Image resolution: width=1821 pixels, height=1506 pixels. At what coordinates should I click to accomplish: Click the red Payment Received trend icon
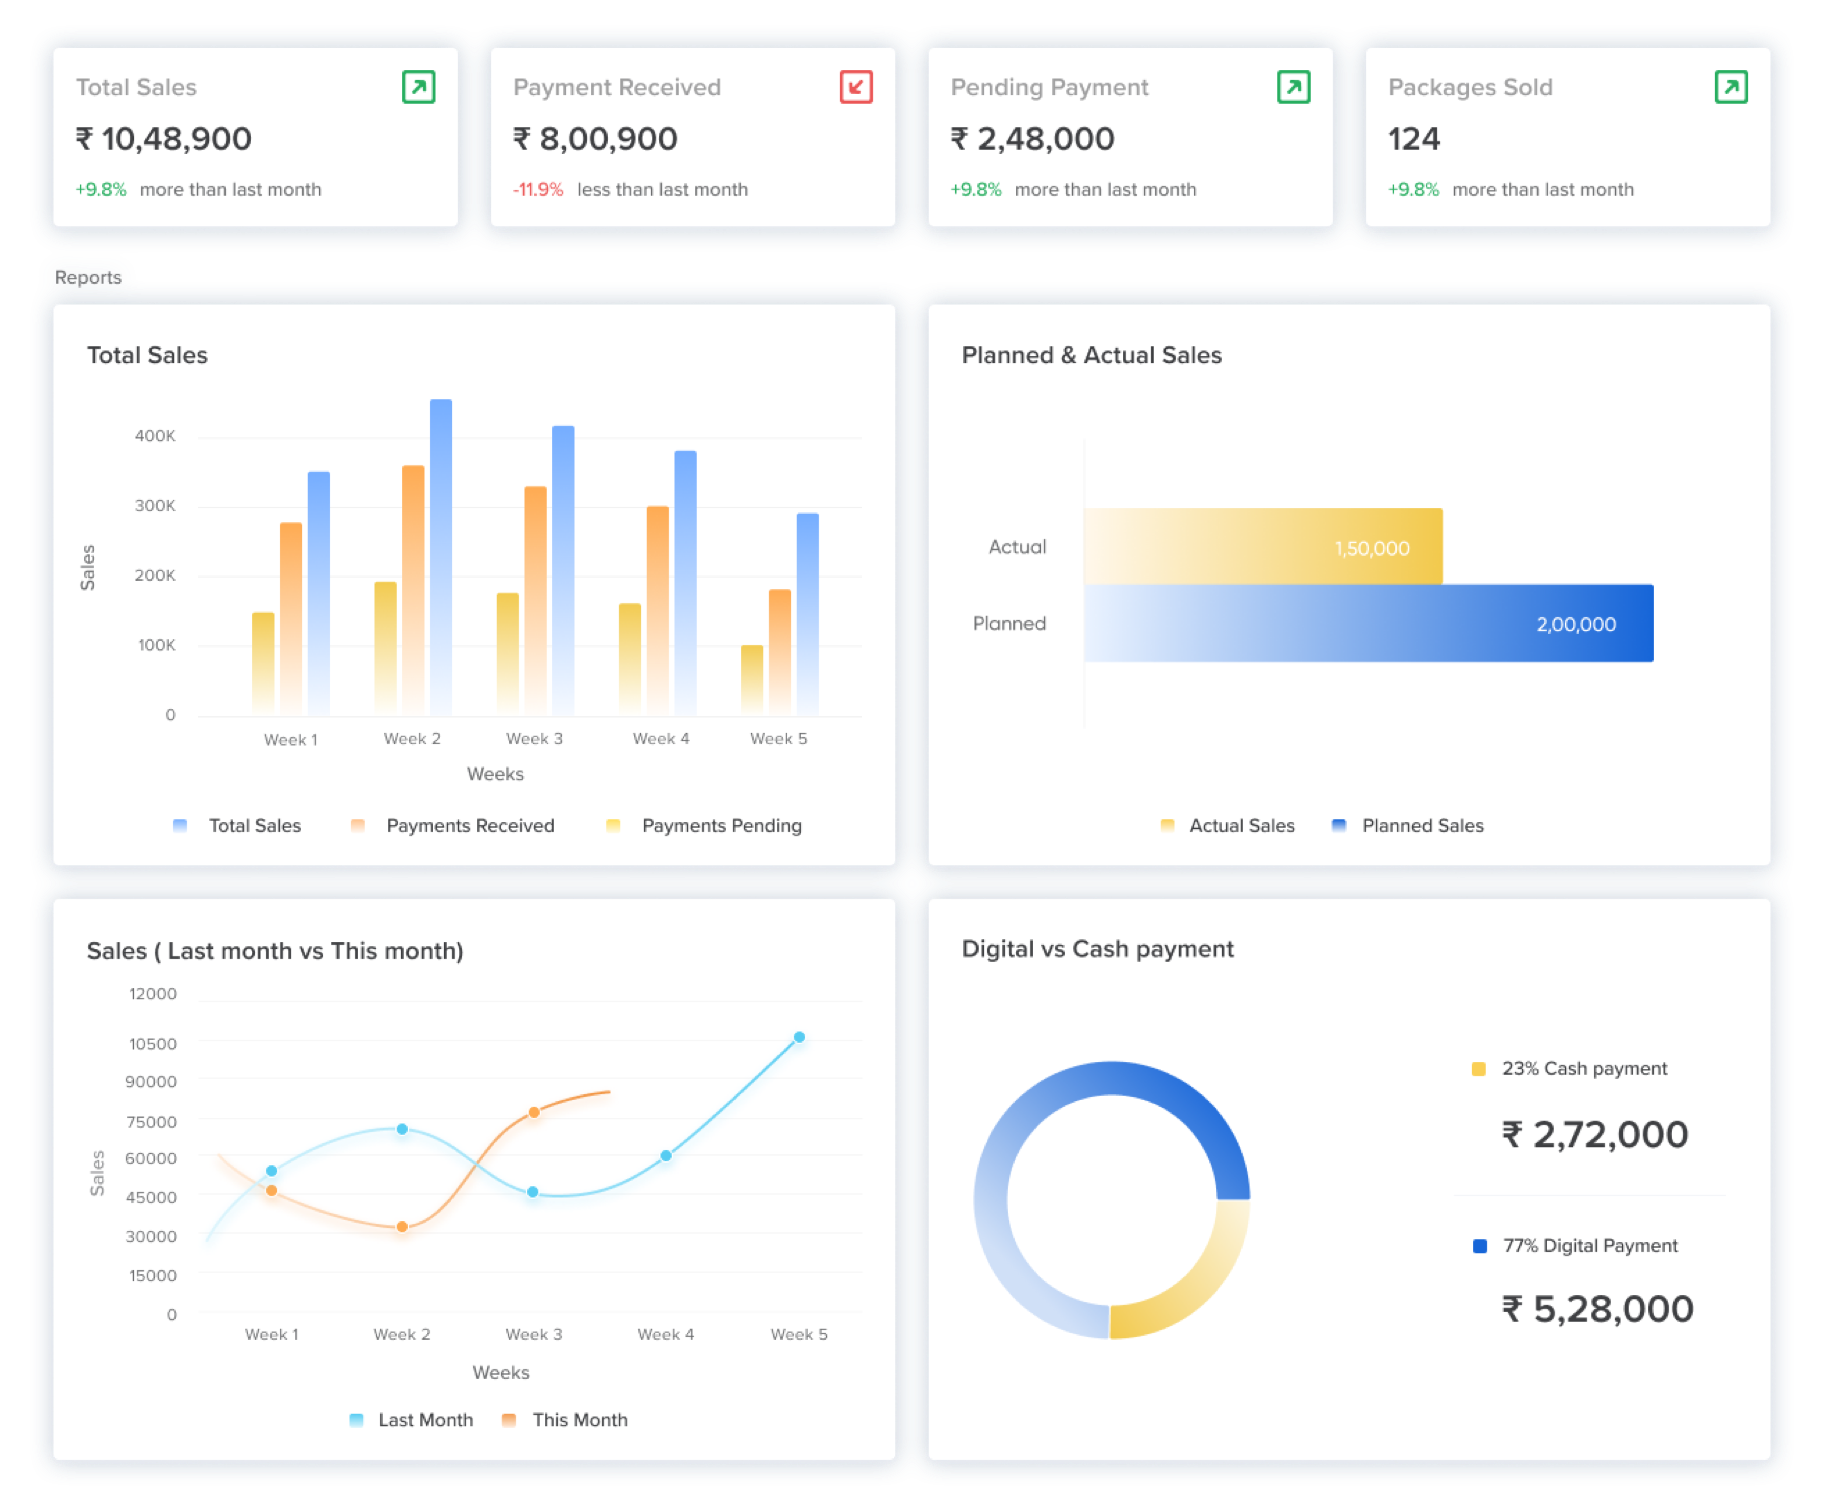tap(856, 87)
